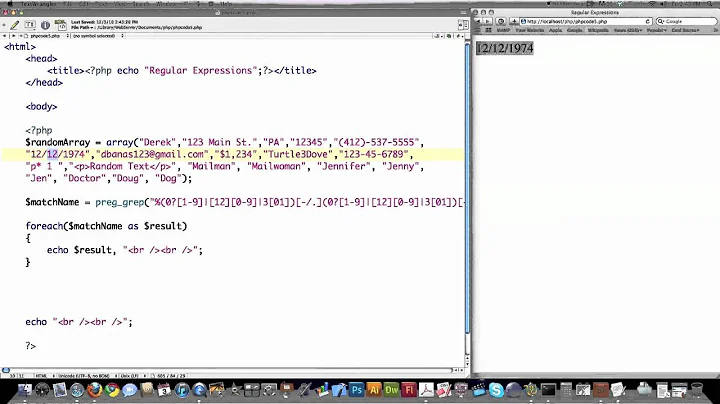This screenshot has height=404, width=720.
Task: Toggle the documents drawer icon at toolbar right
Action: click(x=463, y=25)
